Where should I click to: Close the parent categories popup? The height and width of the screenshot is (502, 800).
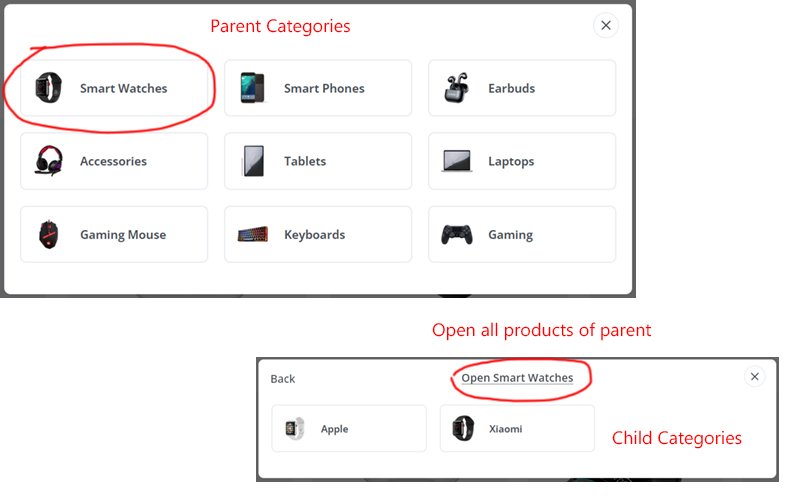606,26
